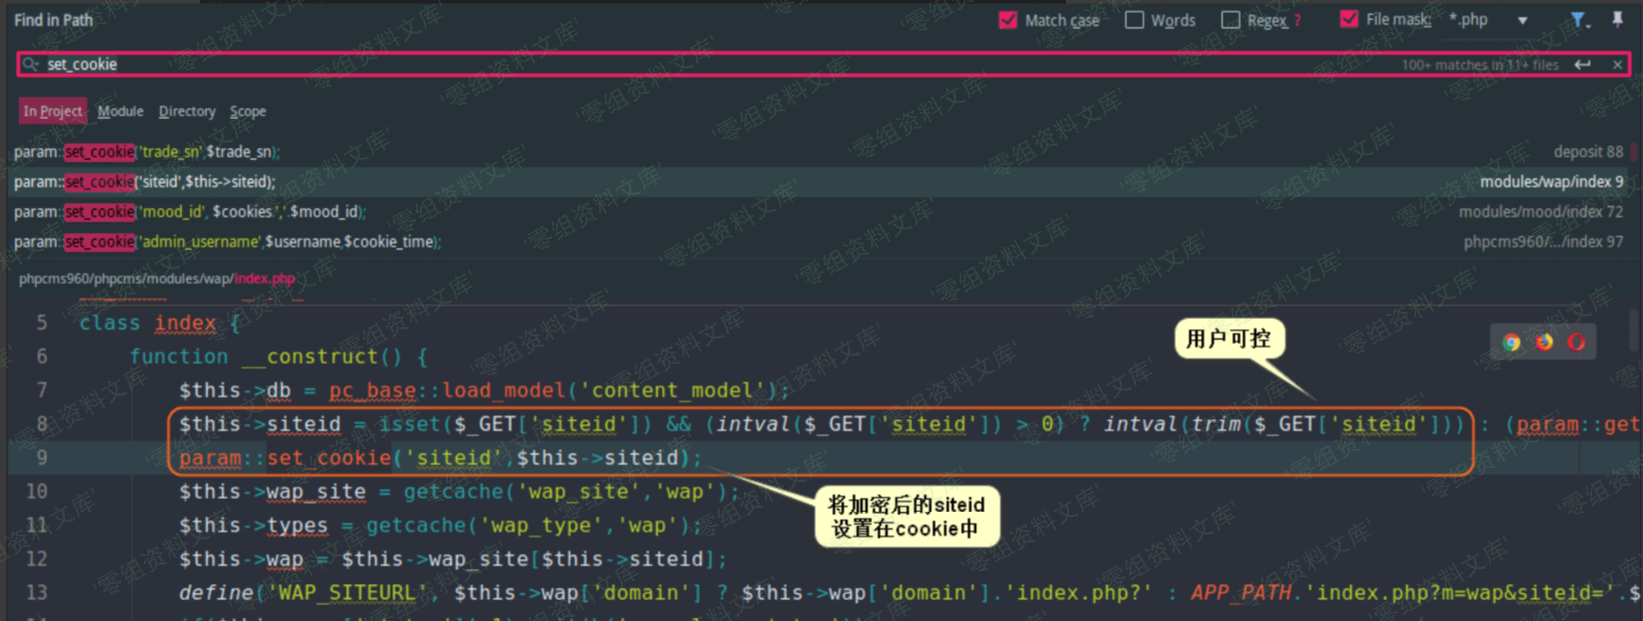Open the search filter funnel icon
Image resolution: width=1643 pixels, height=621 pixels.
[1578, 20]
